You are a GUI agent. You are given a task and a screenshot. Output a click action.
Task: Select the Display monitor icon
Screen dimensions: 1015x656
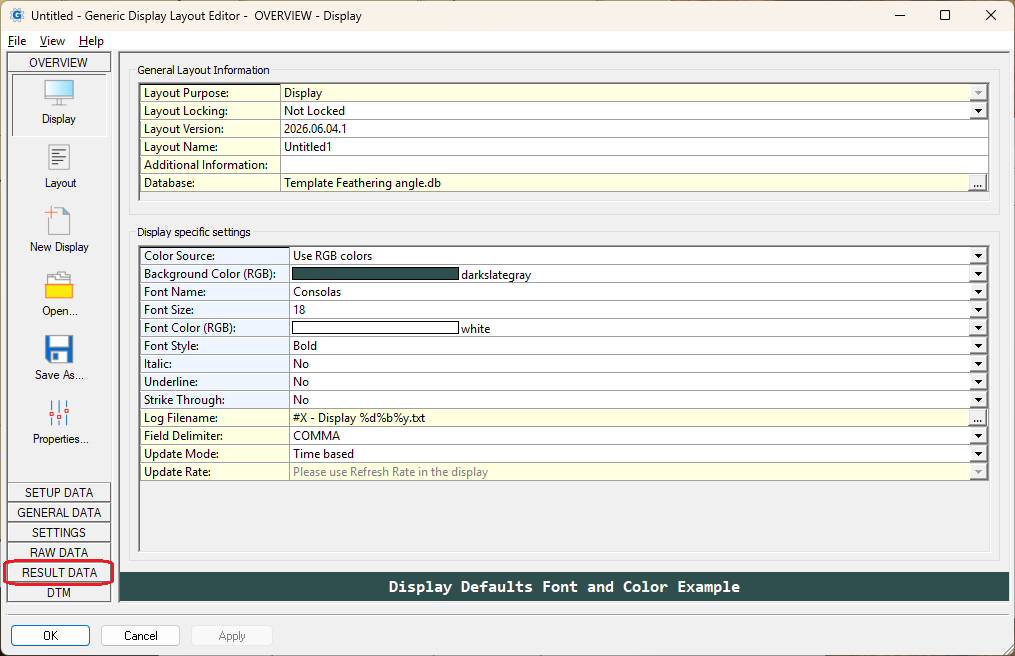59,93
